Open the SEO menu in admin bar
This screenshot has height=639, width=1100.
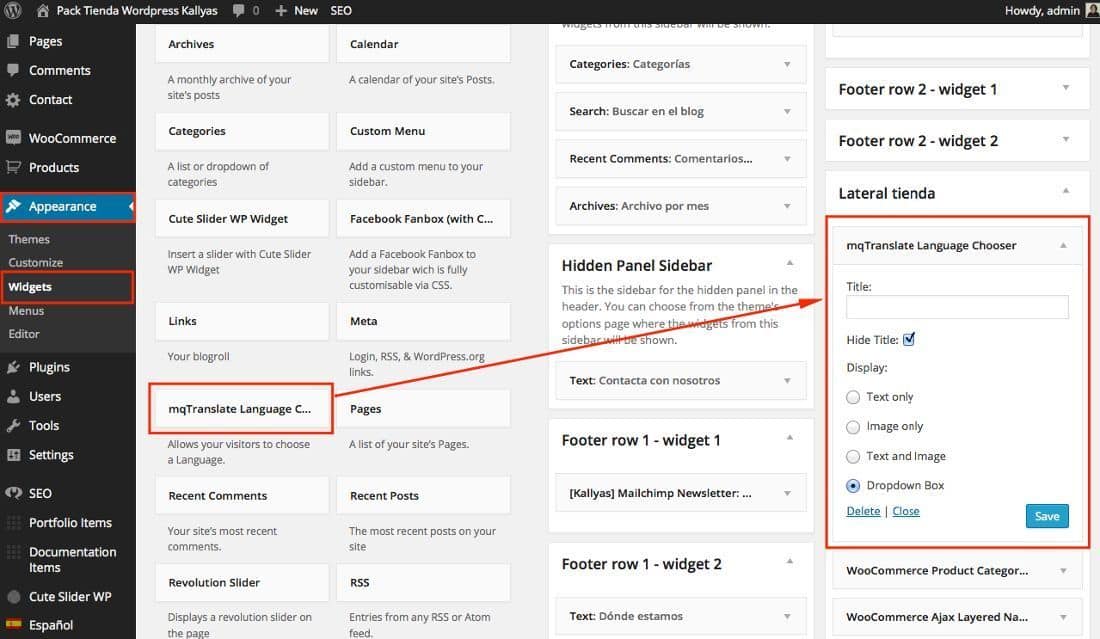click(341, 11)
